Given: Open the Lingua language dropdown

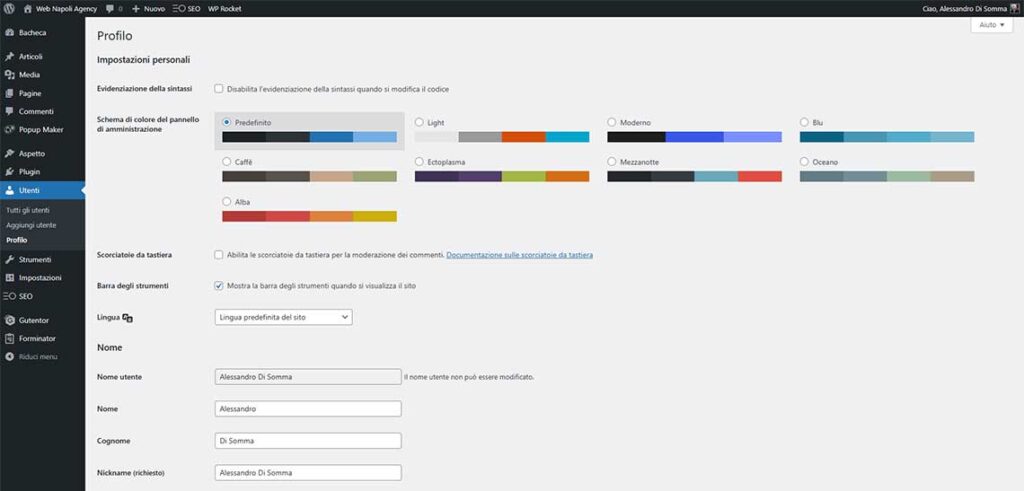Looking at the screenshot, I should coord(284,317).
